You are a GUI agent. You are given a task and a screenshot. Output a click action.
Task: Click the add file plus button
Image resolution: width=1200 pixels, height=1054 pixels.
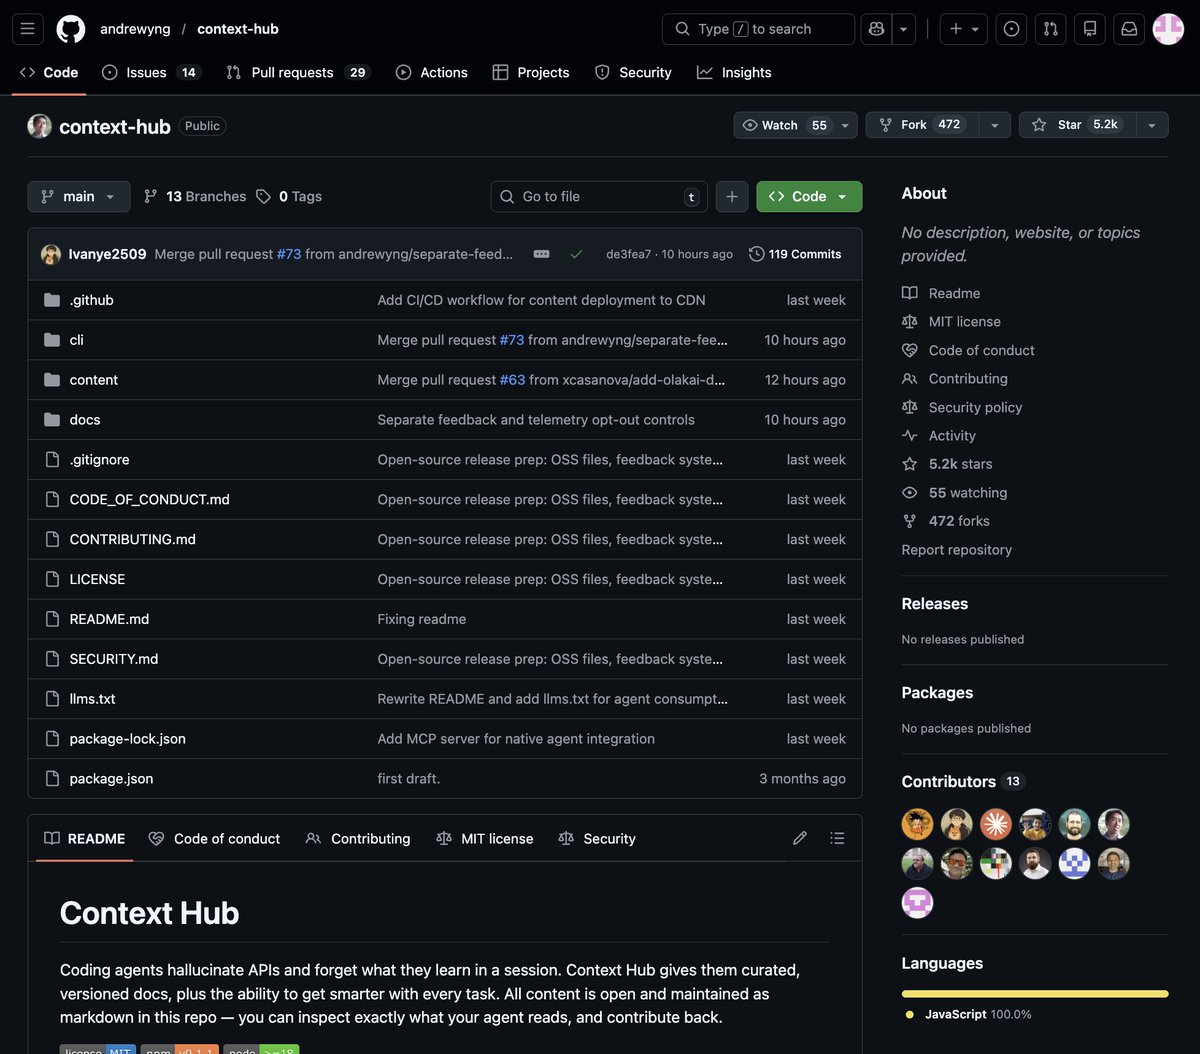(732, 196)
